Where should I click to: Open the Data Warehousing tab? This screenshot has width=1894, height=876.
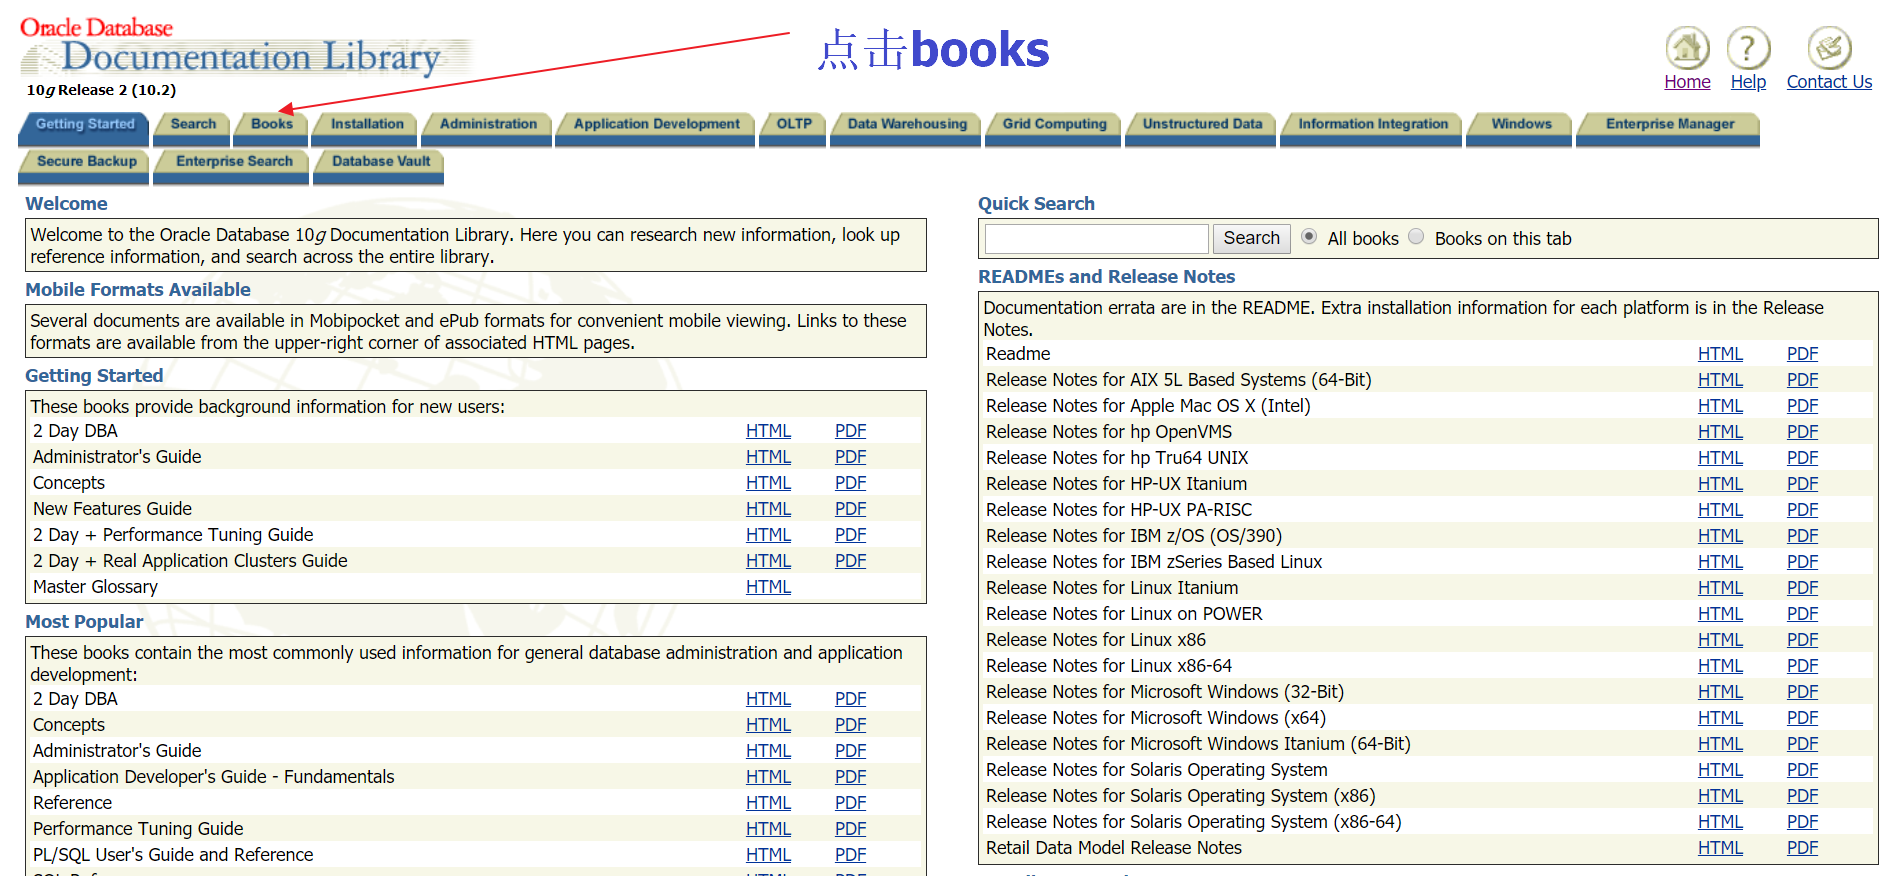click(x=907, y=128)
